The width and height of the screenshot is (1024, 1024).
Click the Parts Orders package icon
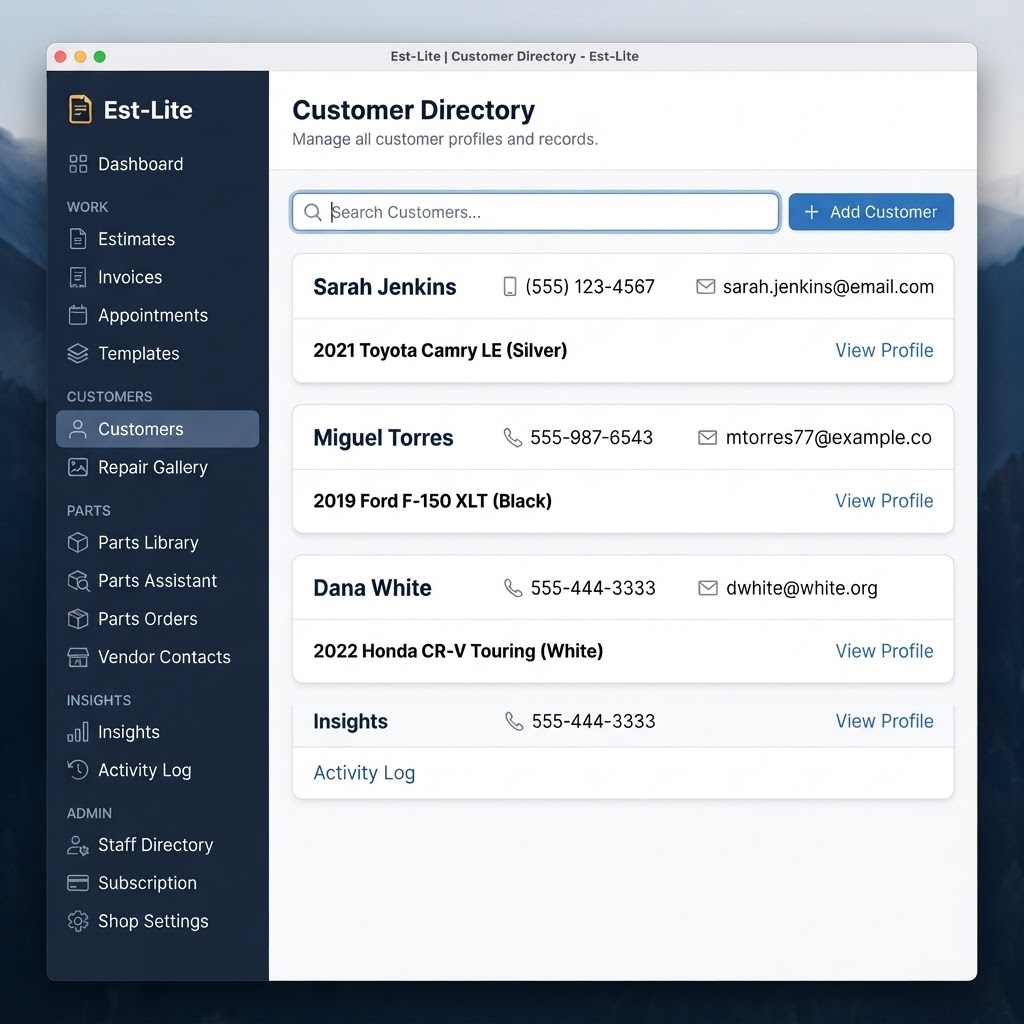click(78, 618)
